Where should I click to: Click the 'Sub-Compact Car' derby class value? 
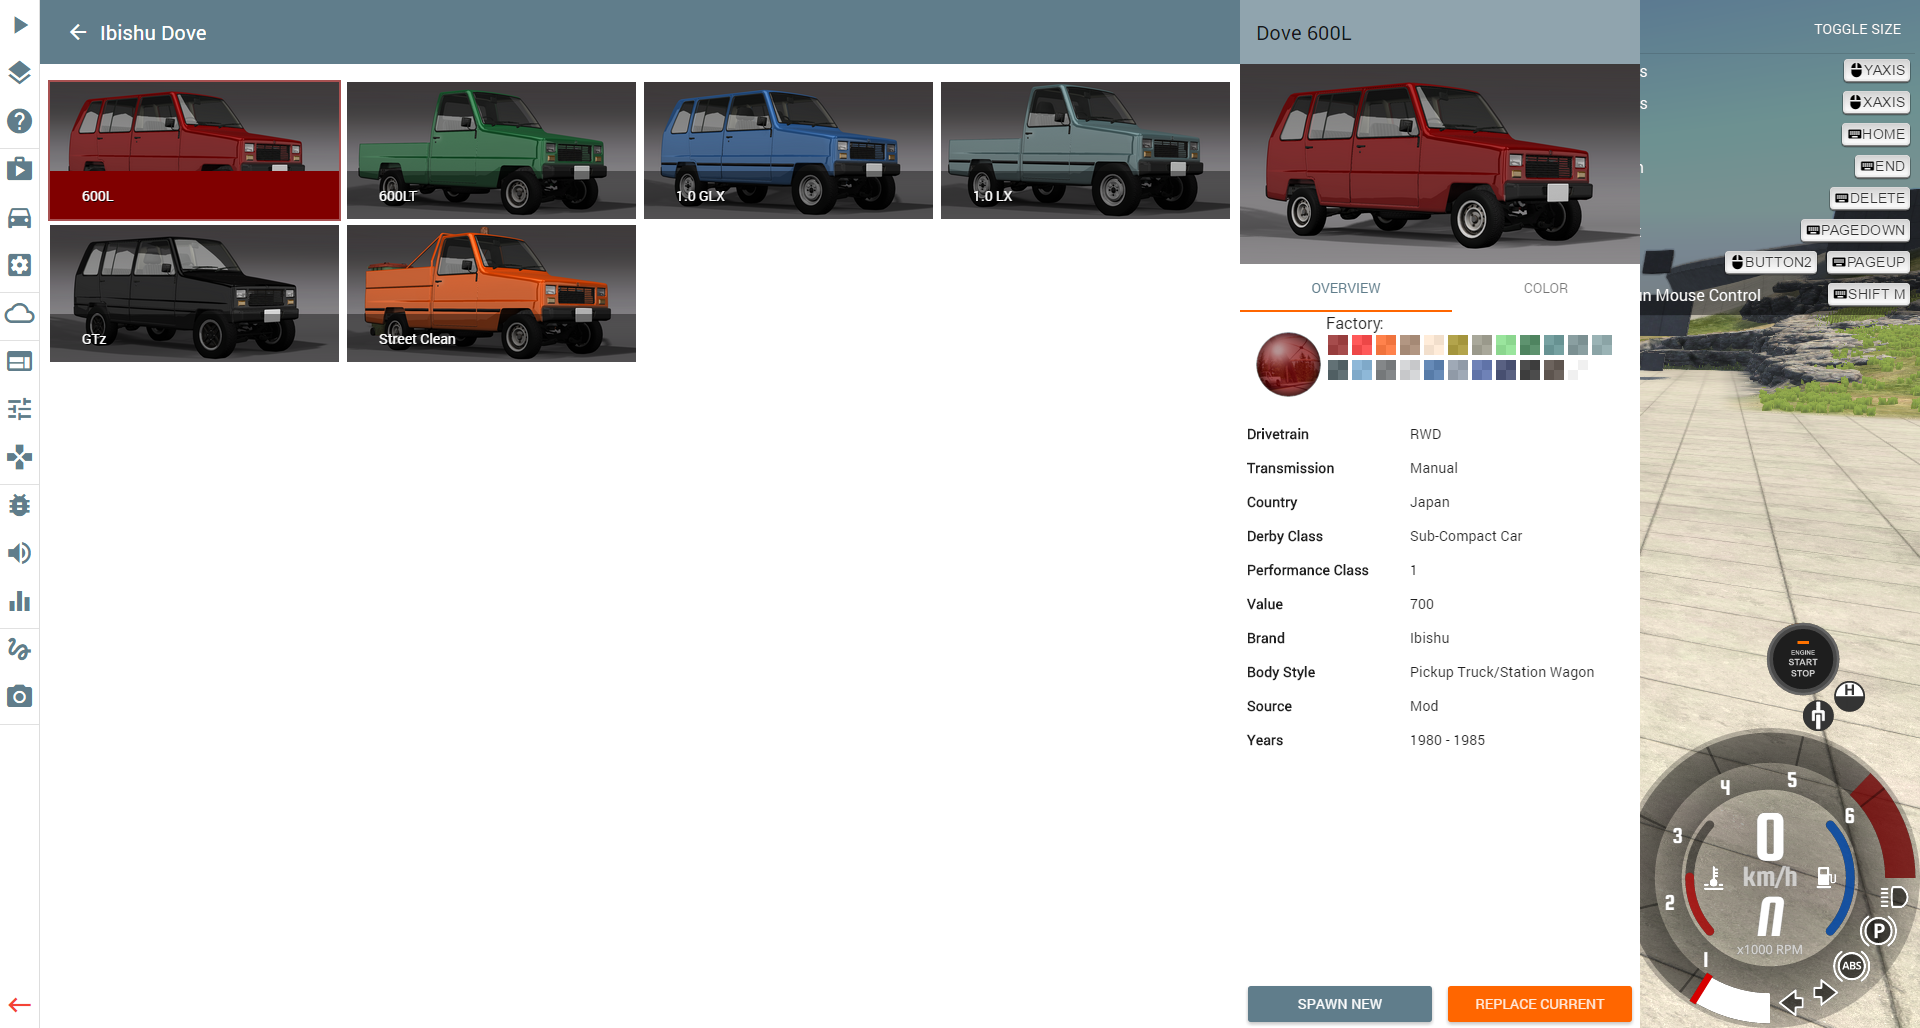coord(1465,536)
